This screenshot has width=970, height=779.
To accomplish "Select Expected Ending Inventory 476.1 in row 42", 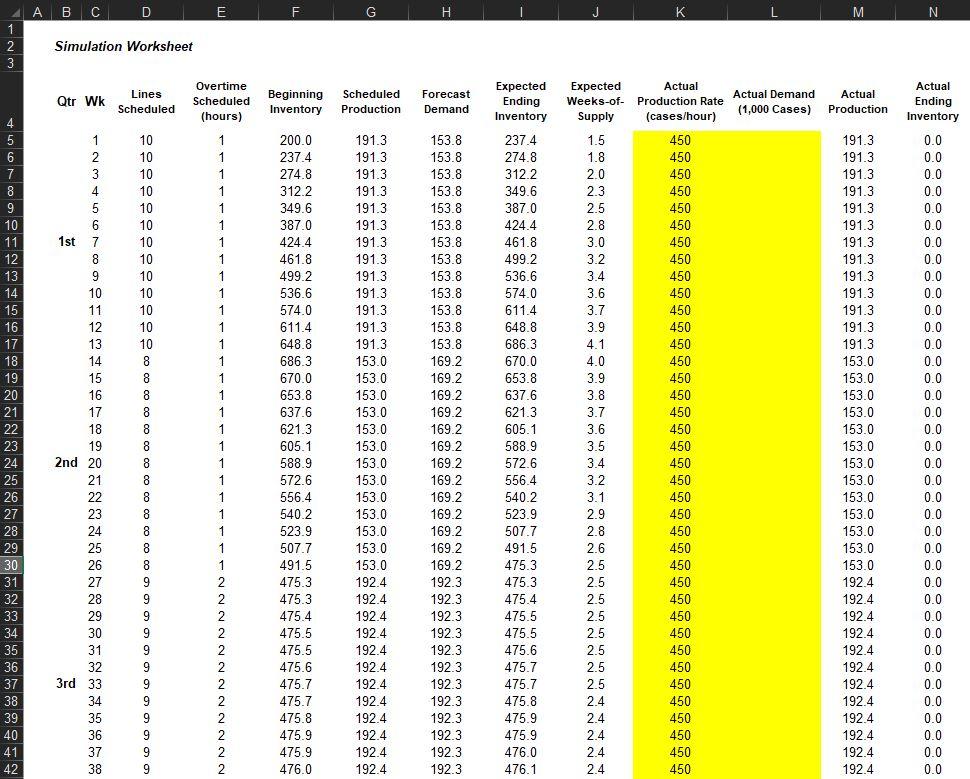I will [521, 769].
